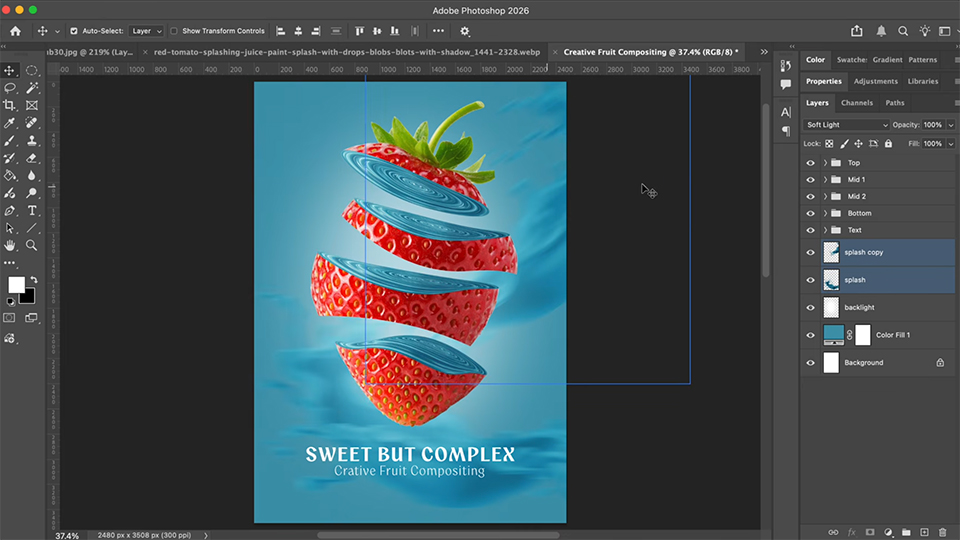Select the Crop tool
960x540 pixels.
click(10, 105)
